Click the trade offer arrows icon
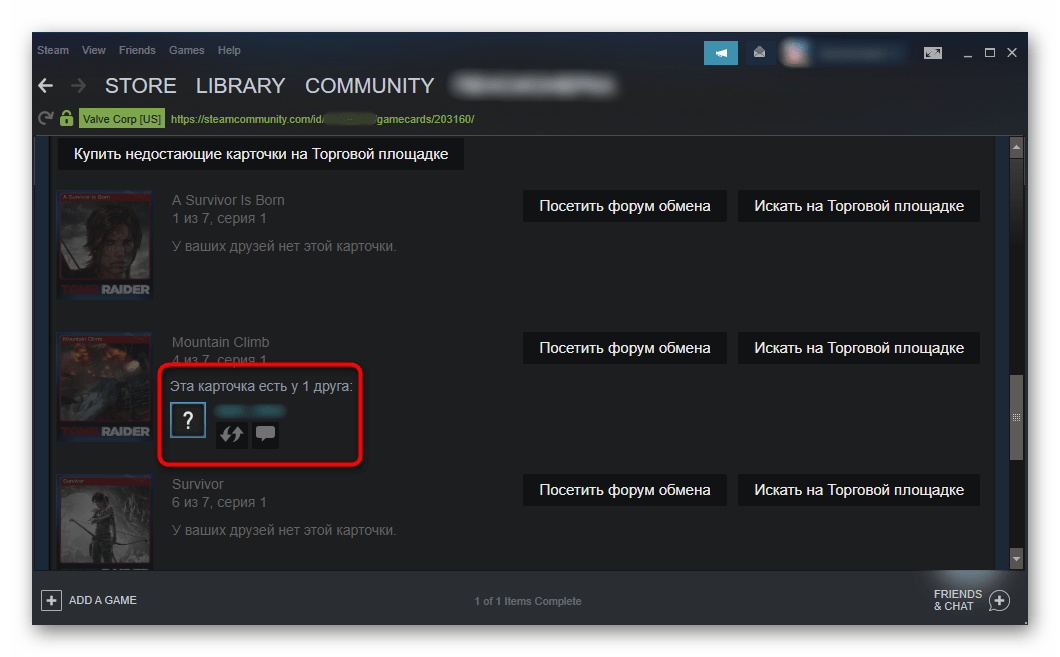This screenshot has height=657, width=1060. point(231,435)
